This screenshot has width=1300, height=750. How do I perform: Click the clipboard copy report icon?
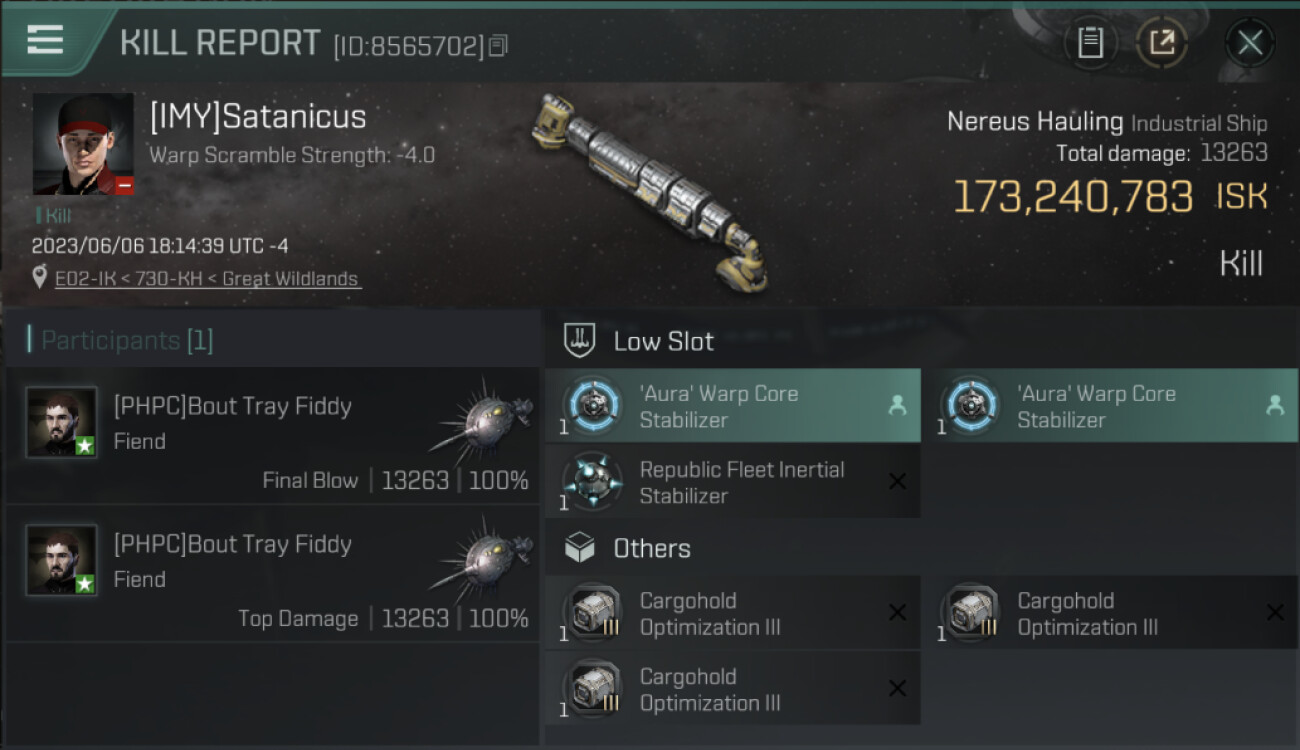point(1090,43)
